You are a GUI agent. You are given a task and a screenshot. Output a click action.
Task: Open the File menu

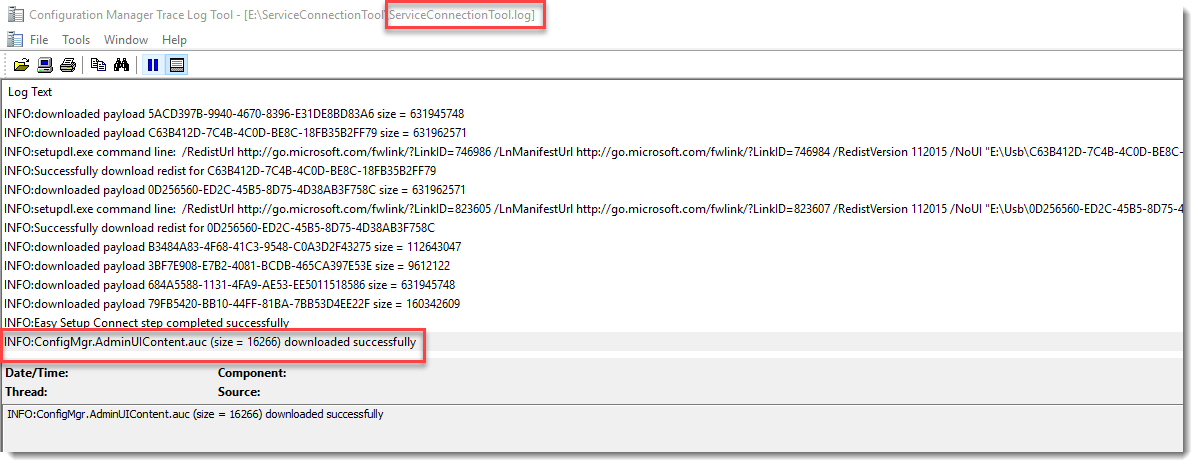coord(39,40)
